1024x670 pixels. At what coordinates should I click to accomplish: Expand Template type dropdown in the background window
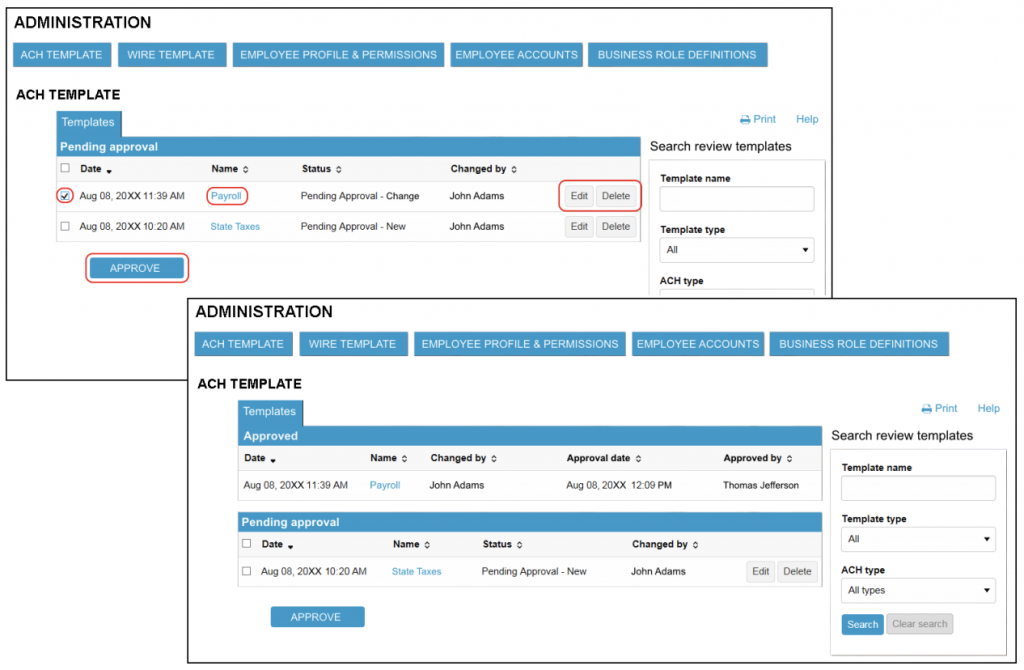coord(737,250)
